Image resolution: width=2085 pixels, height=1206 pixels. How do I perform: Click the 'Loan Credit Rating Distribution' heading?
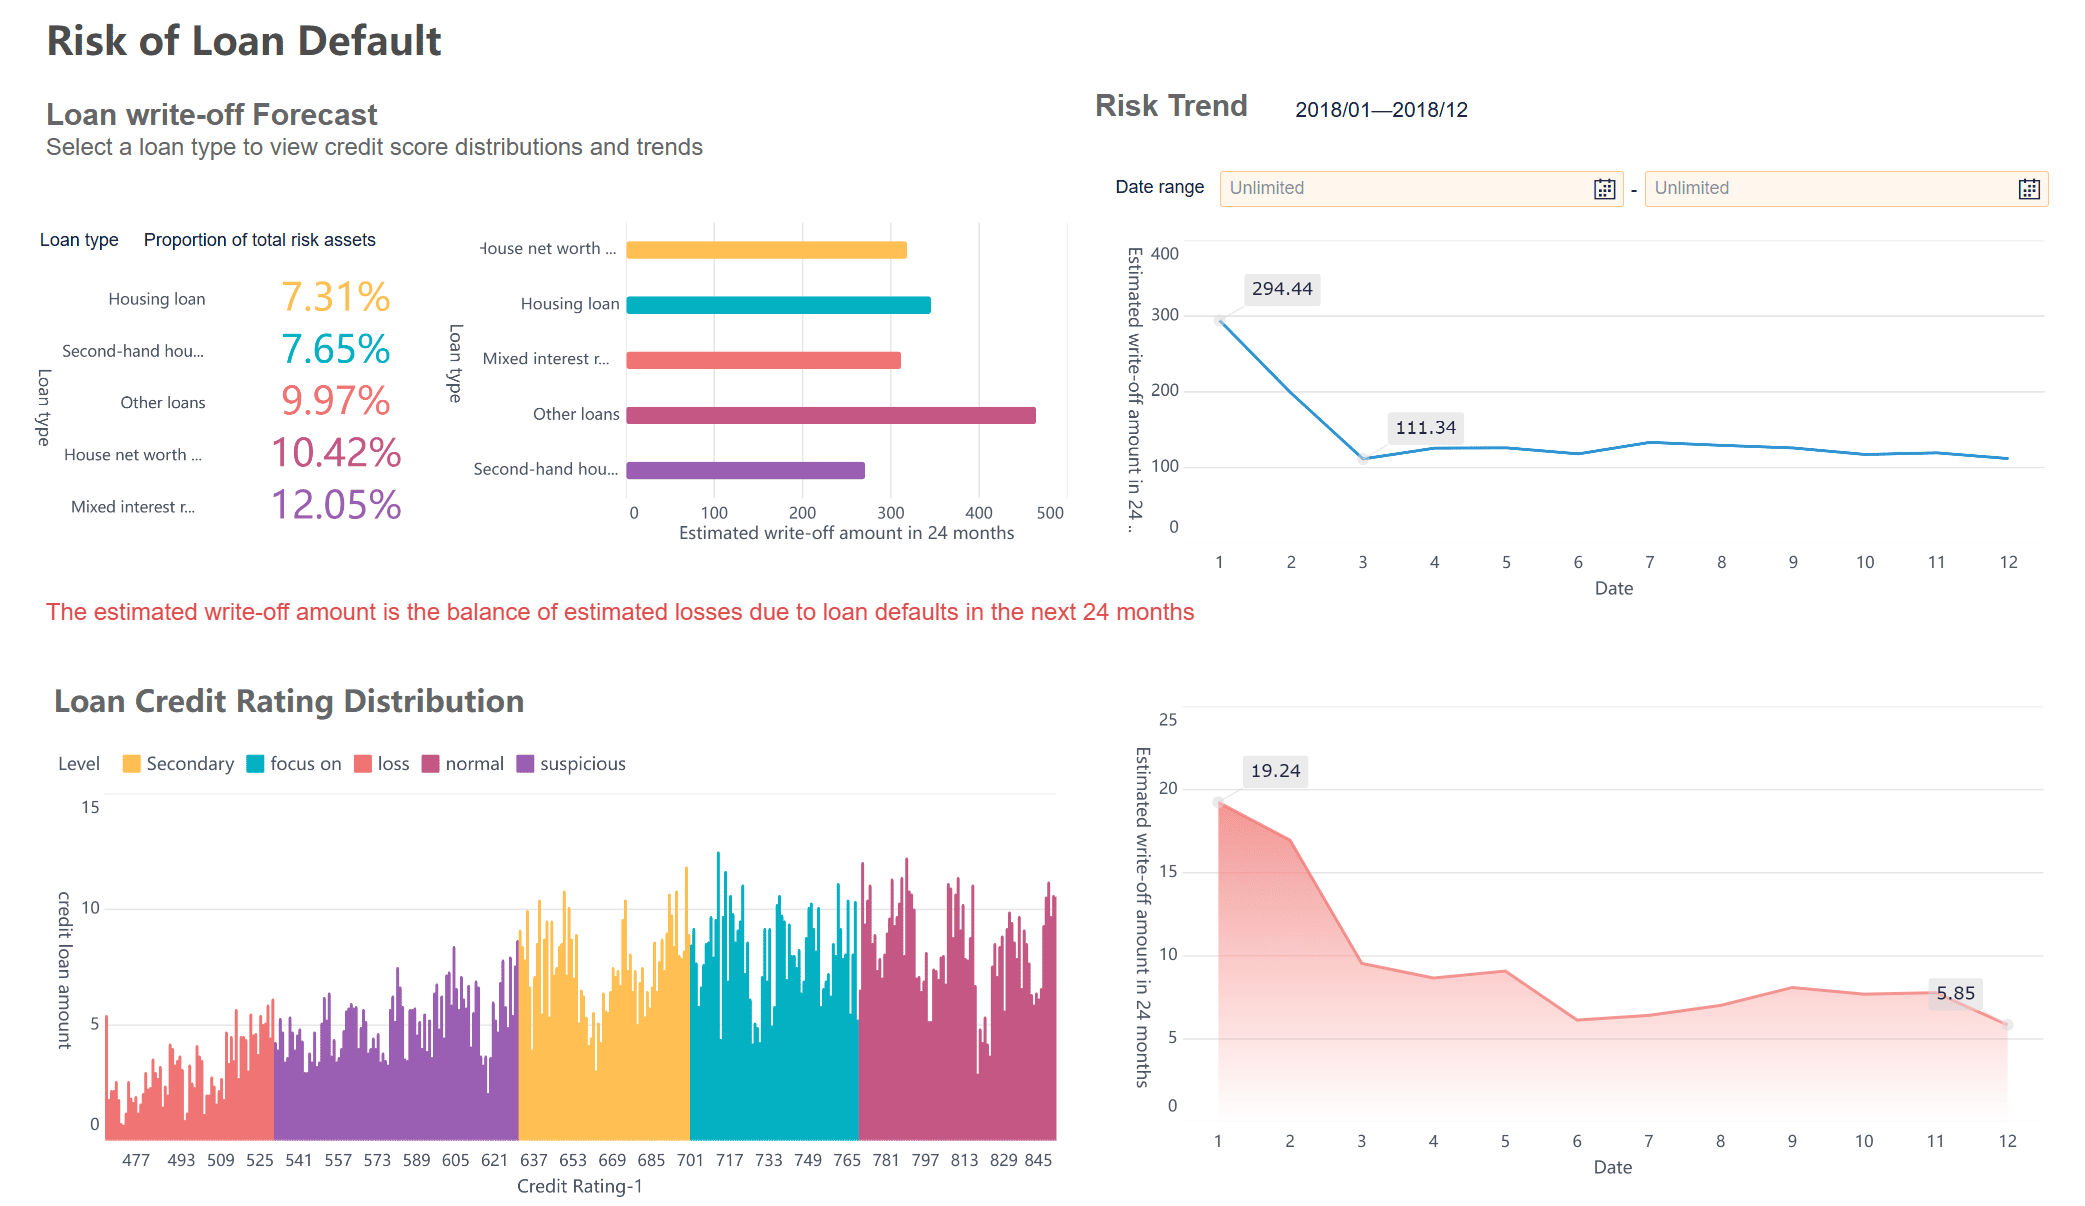coord(290,701)
